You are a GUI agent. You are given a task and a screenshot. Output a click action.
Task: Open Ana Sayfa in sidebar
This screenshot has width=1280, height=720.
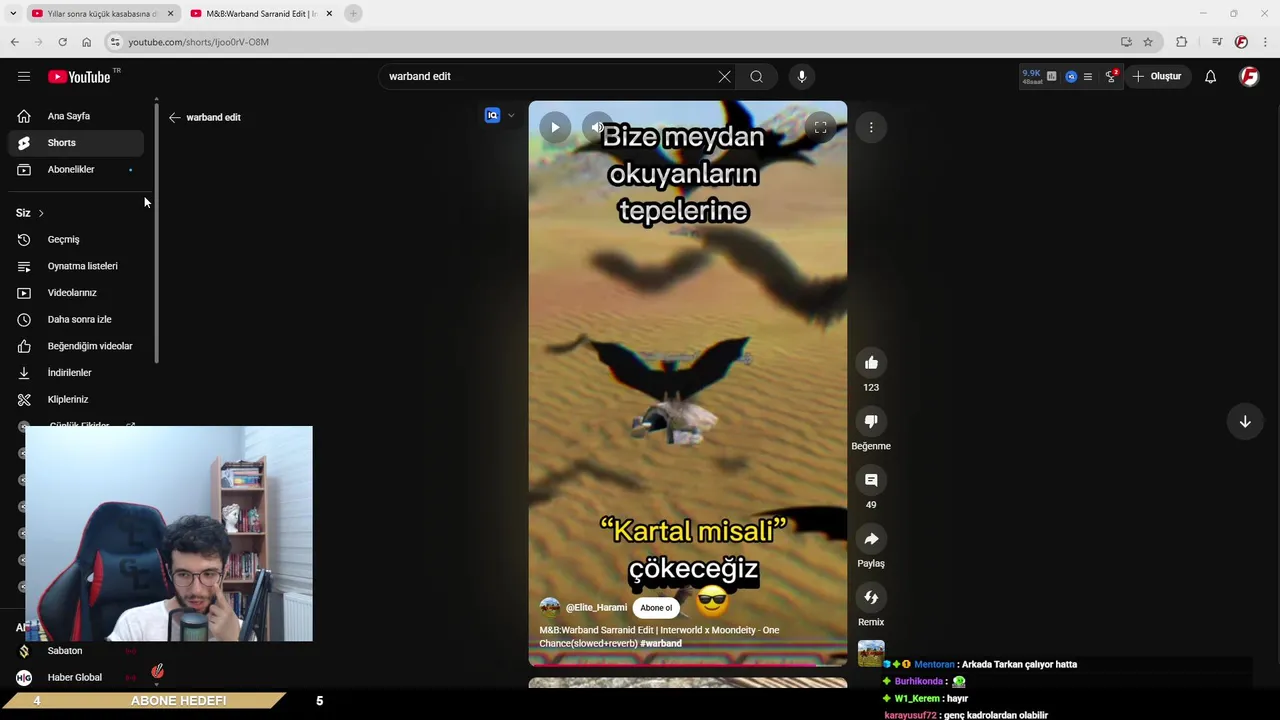tap(76, 116)
